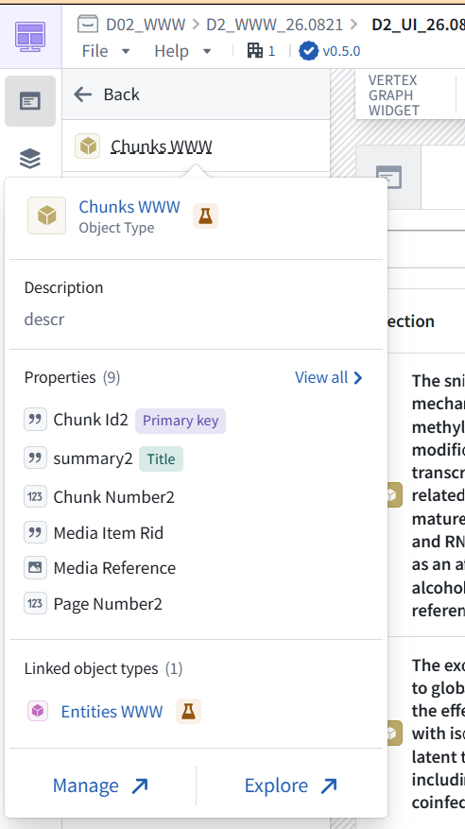The width and height of the screenshot is (465, 829).
Task: Click the Properties (9) heading
Action: click(72, 377)
